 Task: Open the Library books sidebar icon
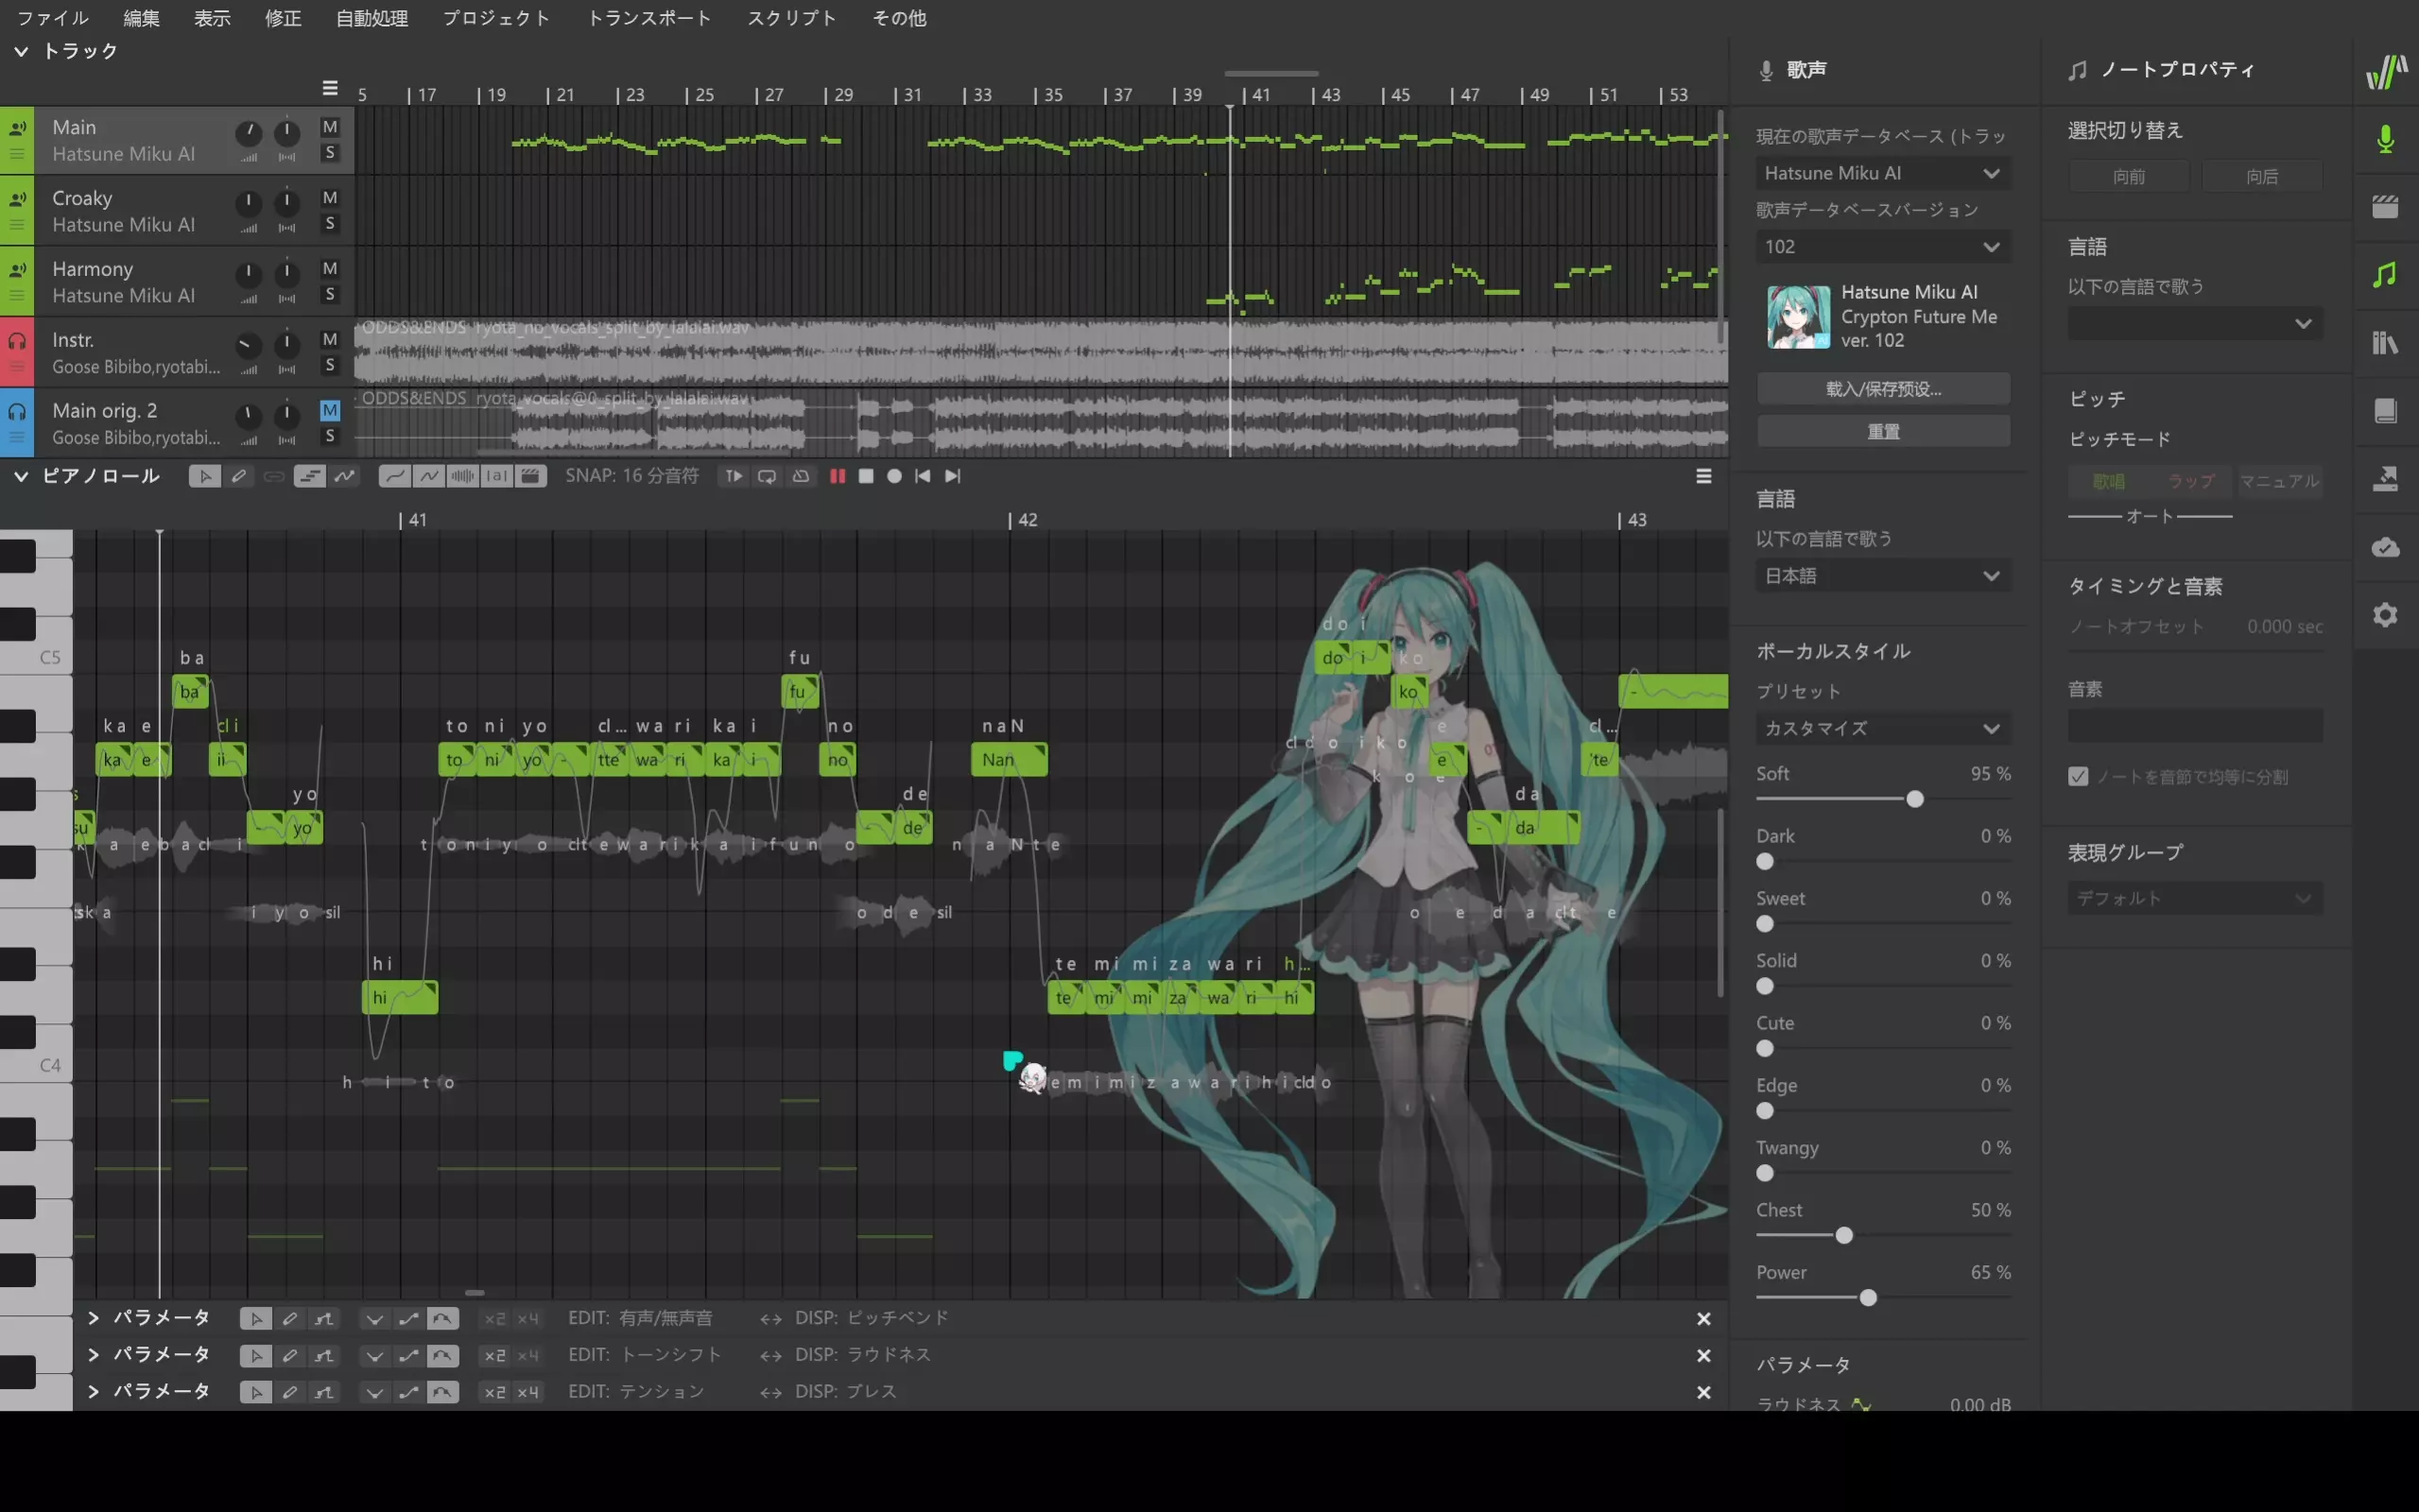(x=2385, y=343)
